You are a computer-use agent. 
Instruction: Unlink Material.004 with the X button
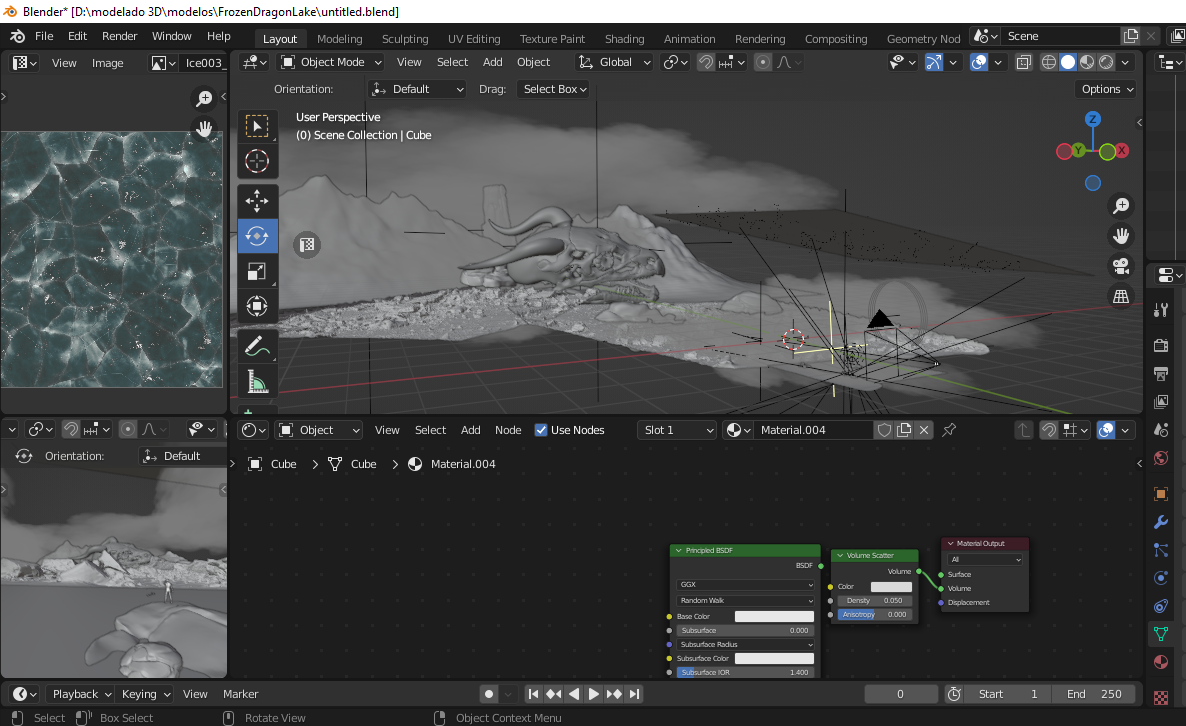pos(924,430)
